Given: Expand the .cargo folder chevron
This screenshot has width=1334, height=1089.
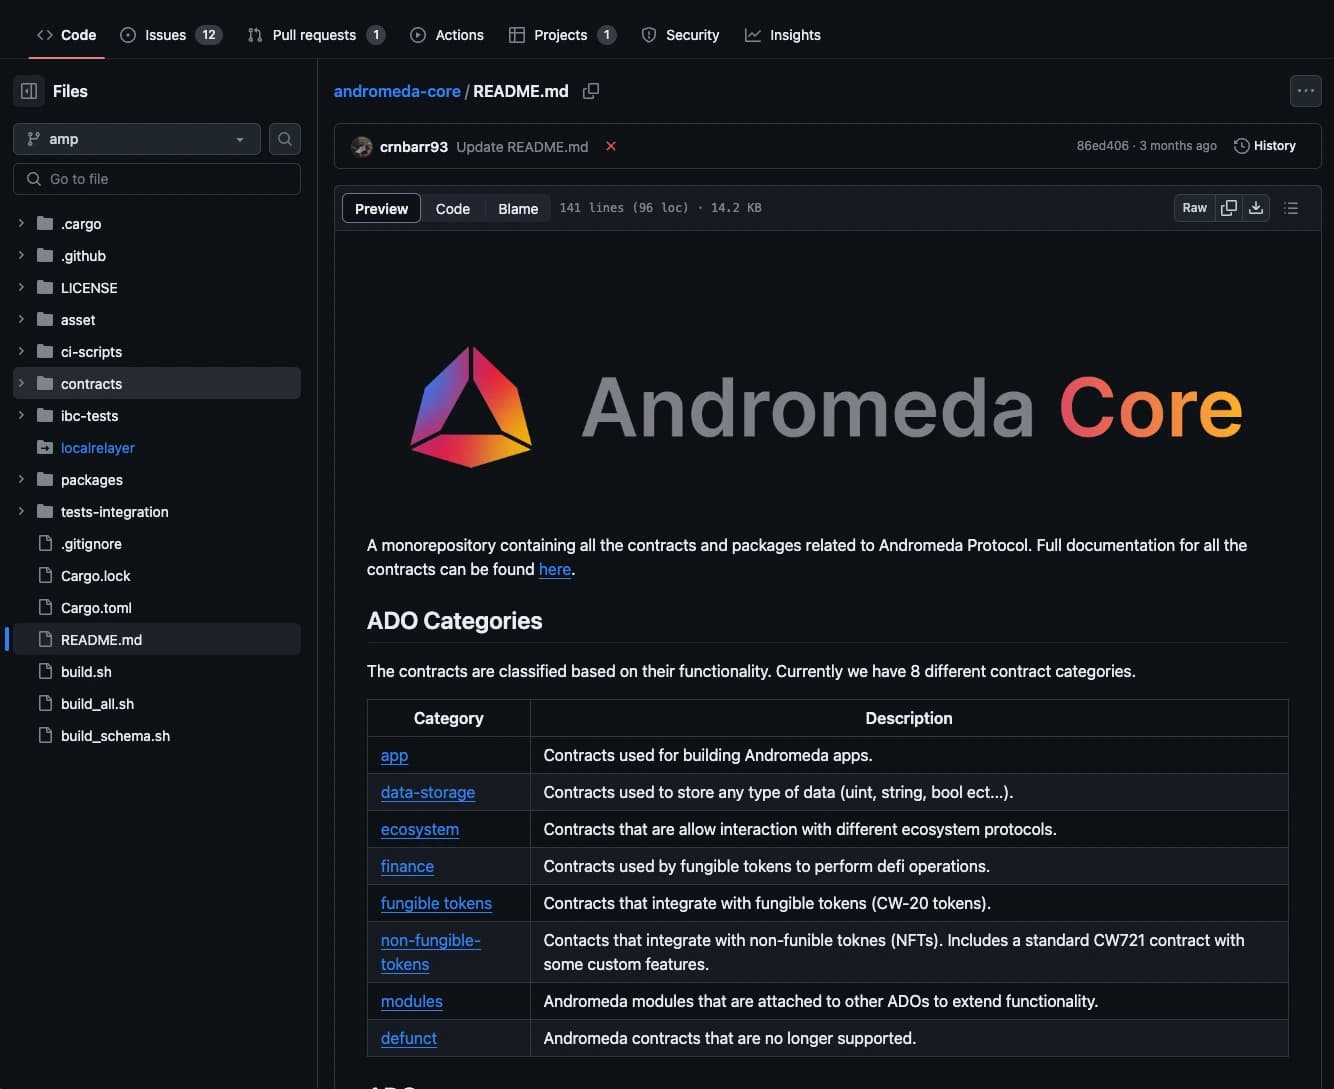Looking at the screenshot, I should coord(21,223).
